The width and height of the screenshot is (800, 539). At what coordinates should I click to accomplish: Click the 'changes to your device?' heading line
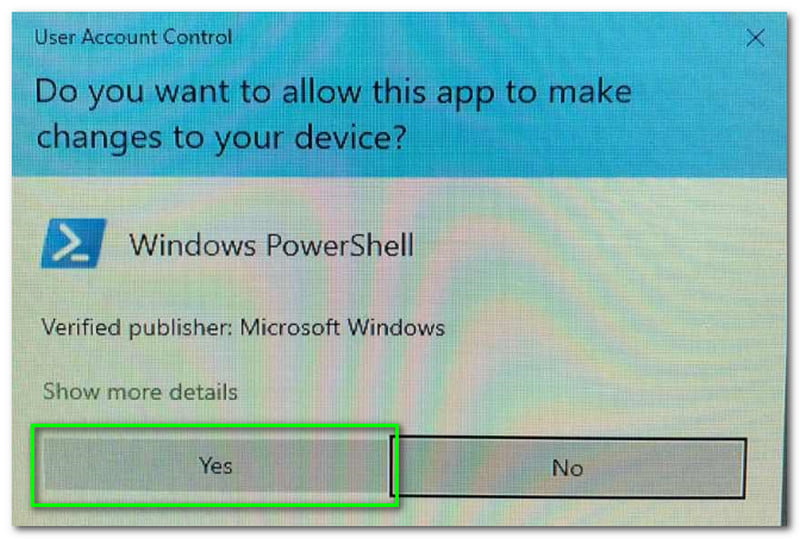tap(221, 138)
